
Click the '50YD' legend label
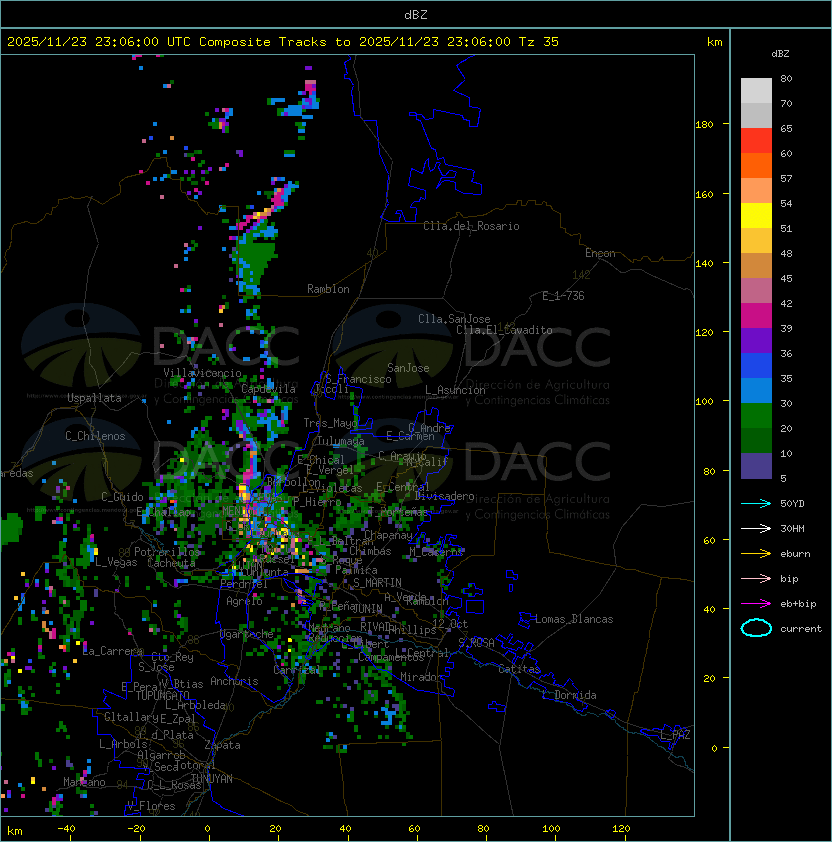[792, 504]
